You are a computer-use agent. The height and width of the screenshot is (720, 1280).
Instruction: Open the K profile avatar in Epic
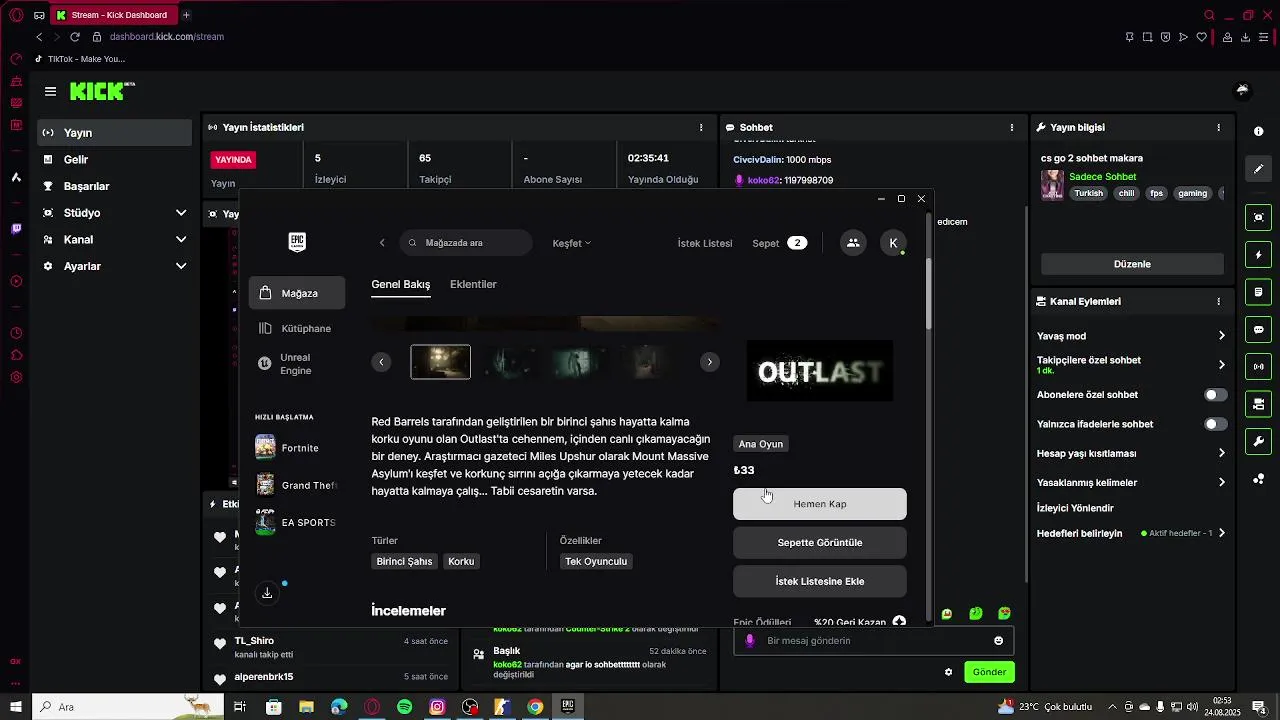pos(893,243)
